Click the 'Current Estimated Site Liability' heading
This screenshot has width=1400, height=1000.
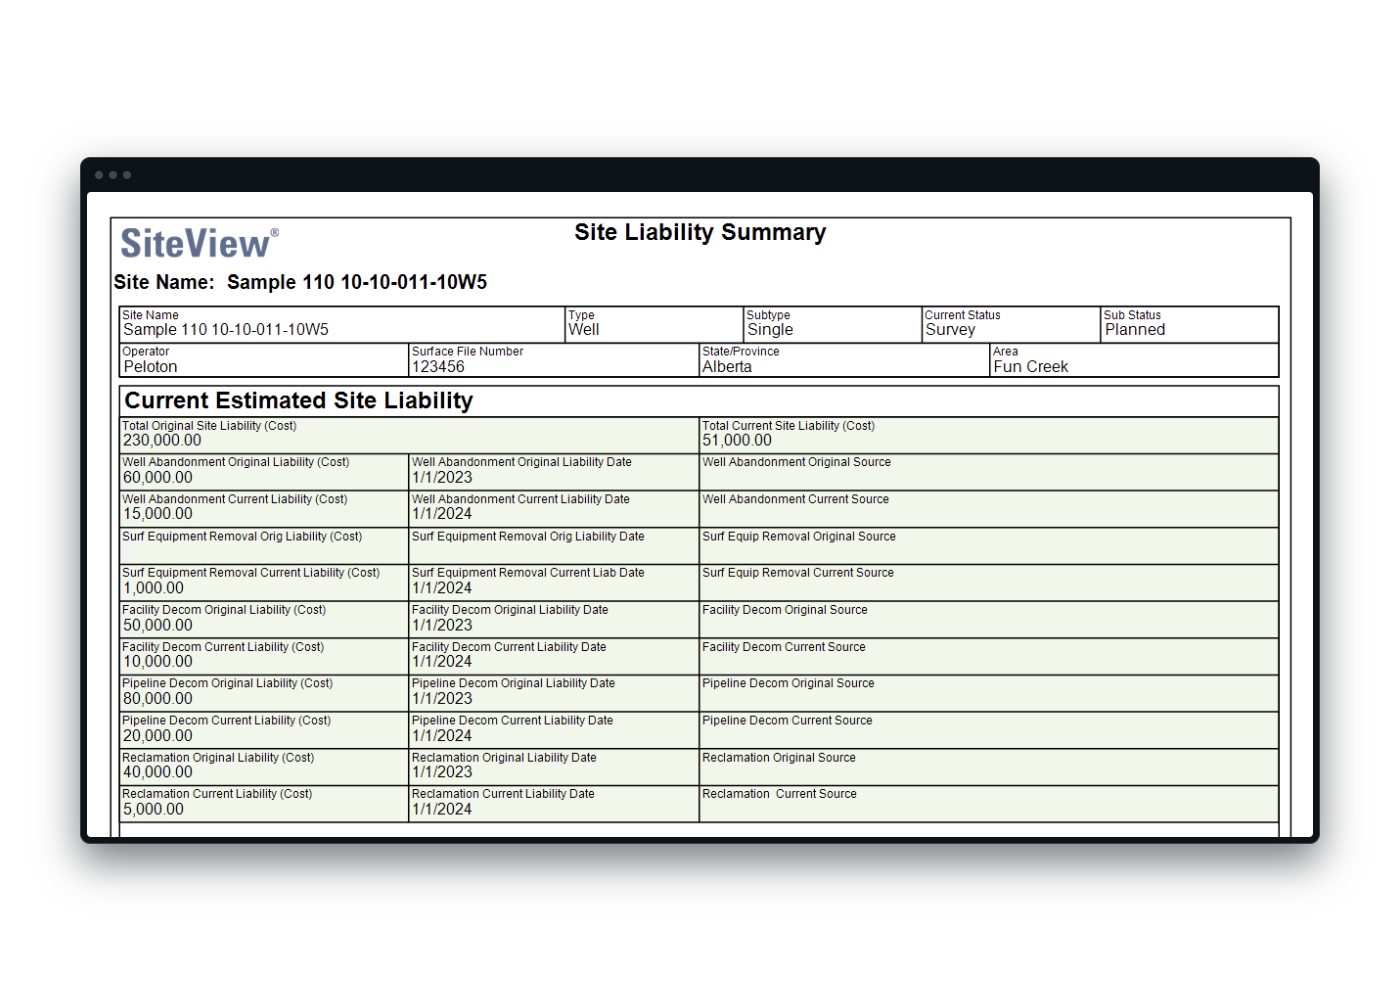click(299, 401)
